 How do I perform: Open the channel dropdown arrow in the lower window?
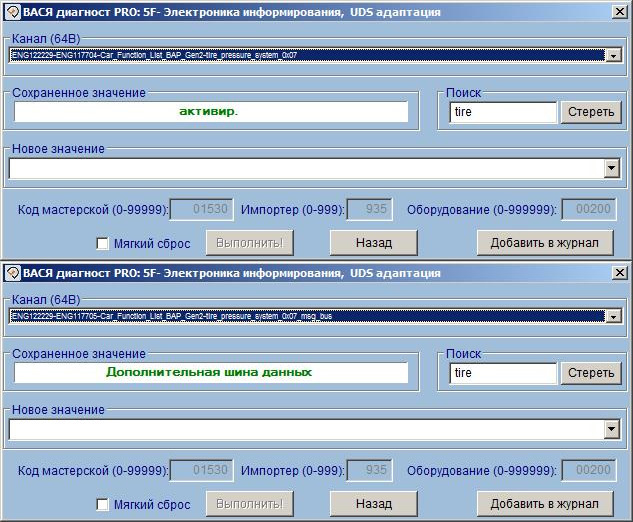pyautogui.click(x=614, y=317)
